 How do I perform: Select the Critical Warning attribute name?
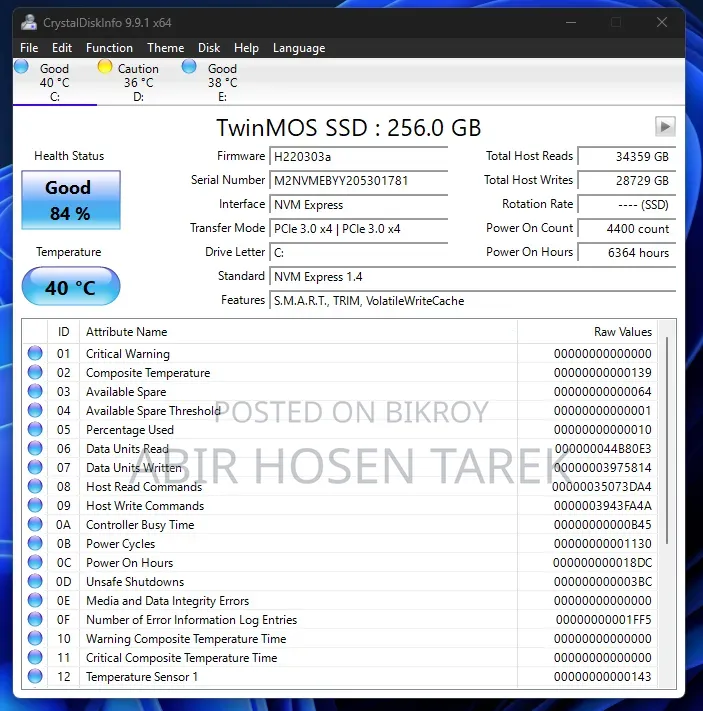(x=128, y=354)
